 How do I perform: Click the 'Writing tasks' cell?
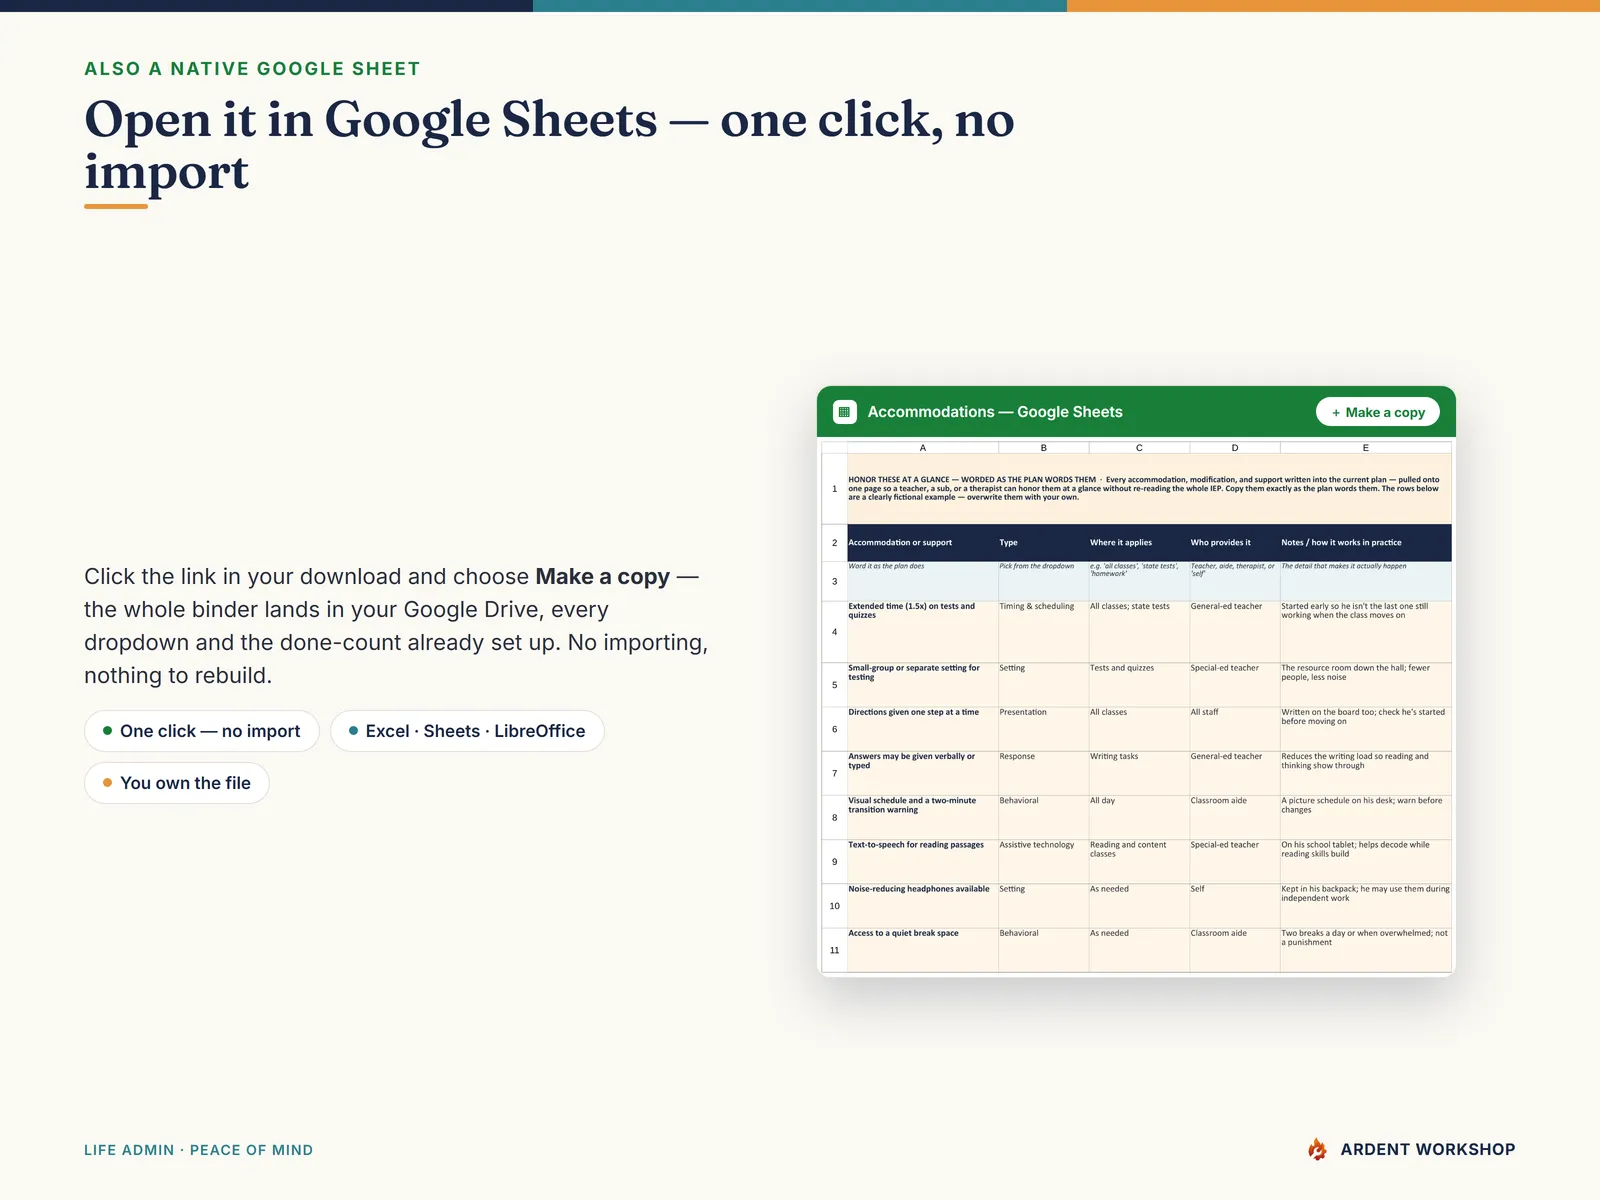click(1139, 773)
